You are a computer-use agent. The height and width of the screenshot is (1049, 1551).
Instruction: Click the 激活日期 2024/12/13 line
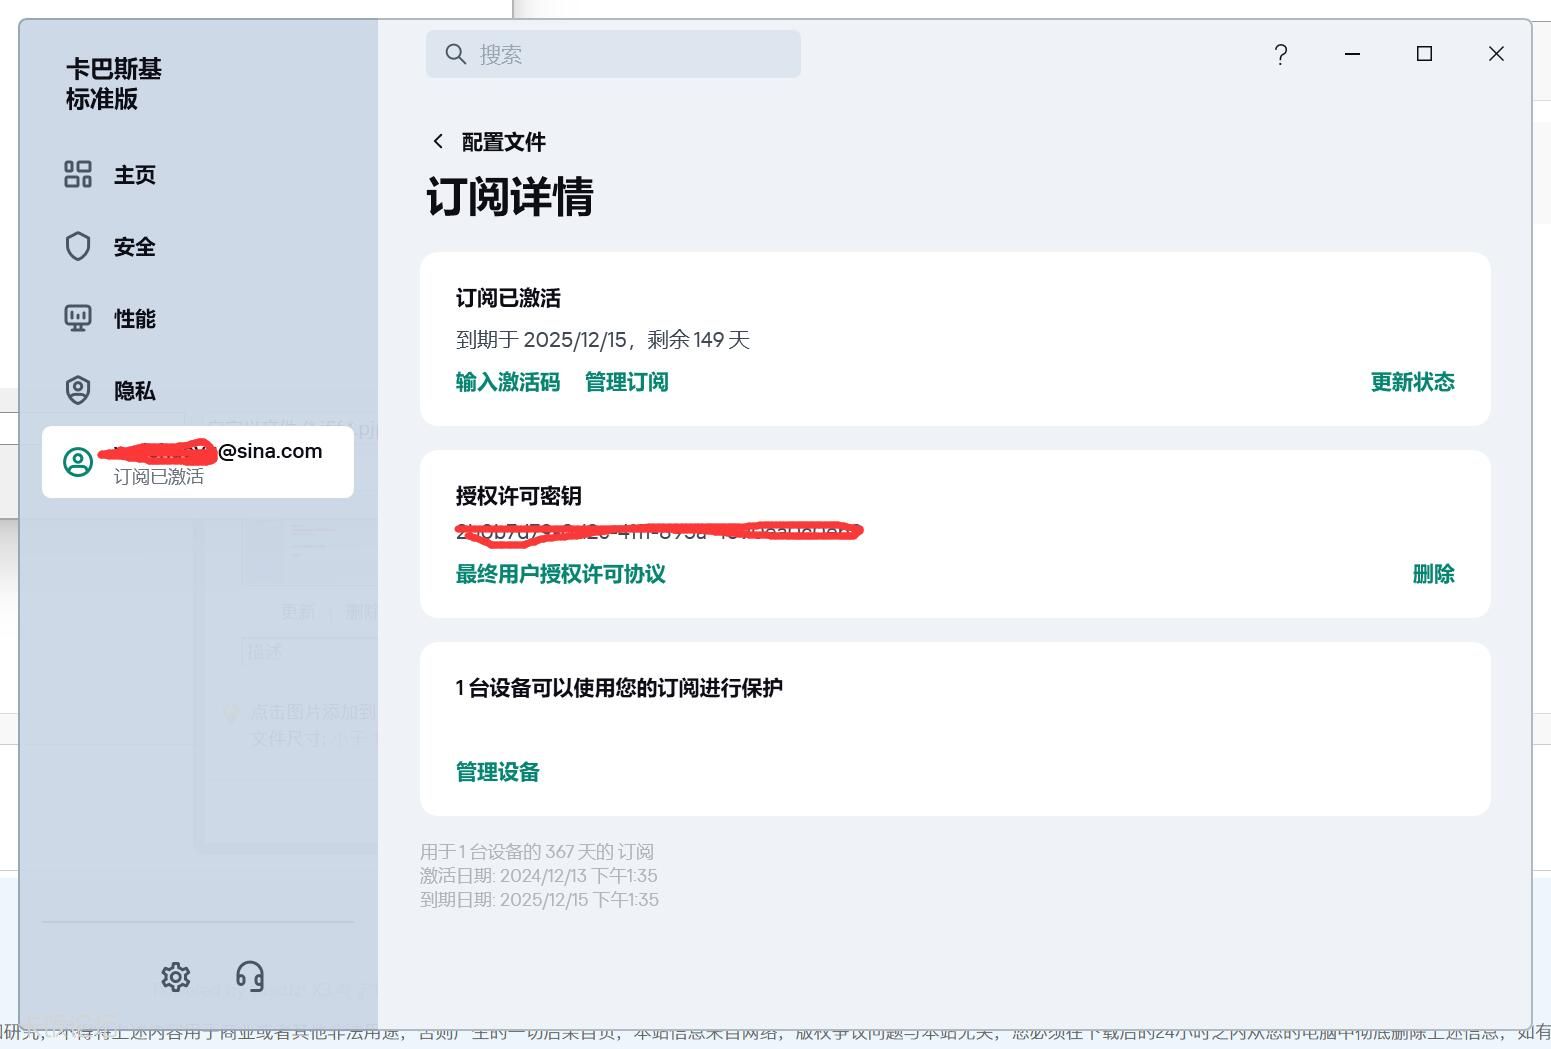click(539, 876)
